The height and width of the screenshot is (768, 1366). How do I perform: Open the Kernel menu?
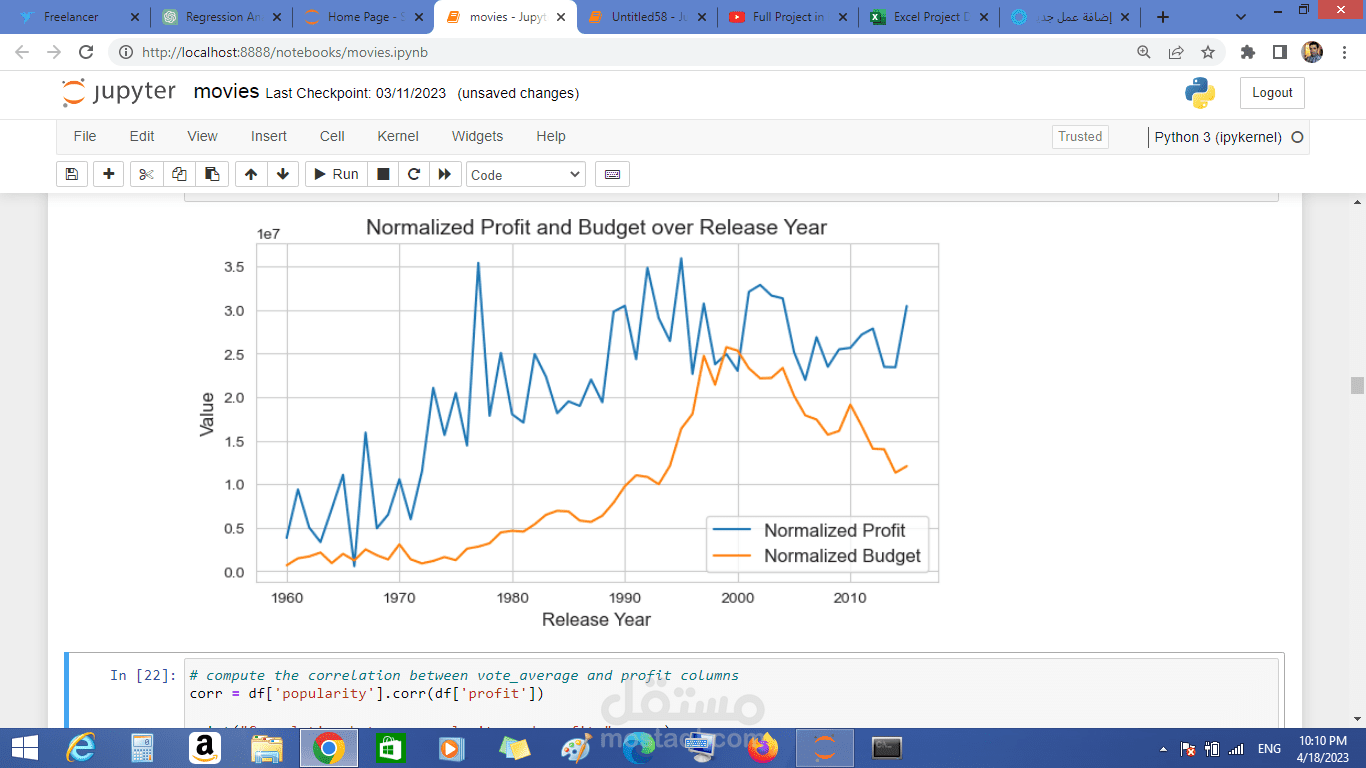pos(398,136)
